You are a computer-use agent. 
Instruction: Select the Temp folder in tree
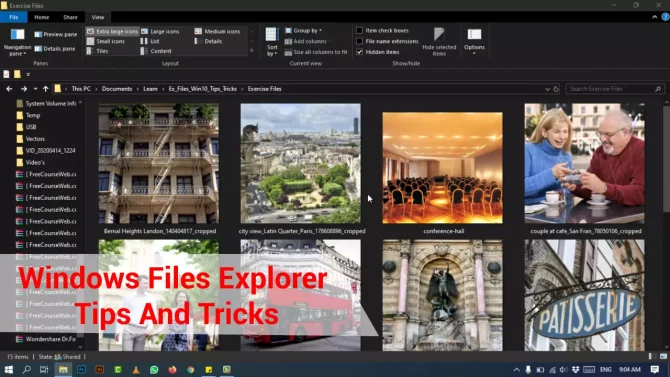pyautogui.click(x=33, y=115)
